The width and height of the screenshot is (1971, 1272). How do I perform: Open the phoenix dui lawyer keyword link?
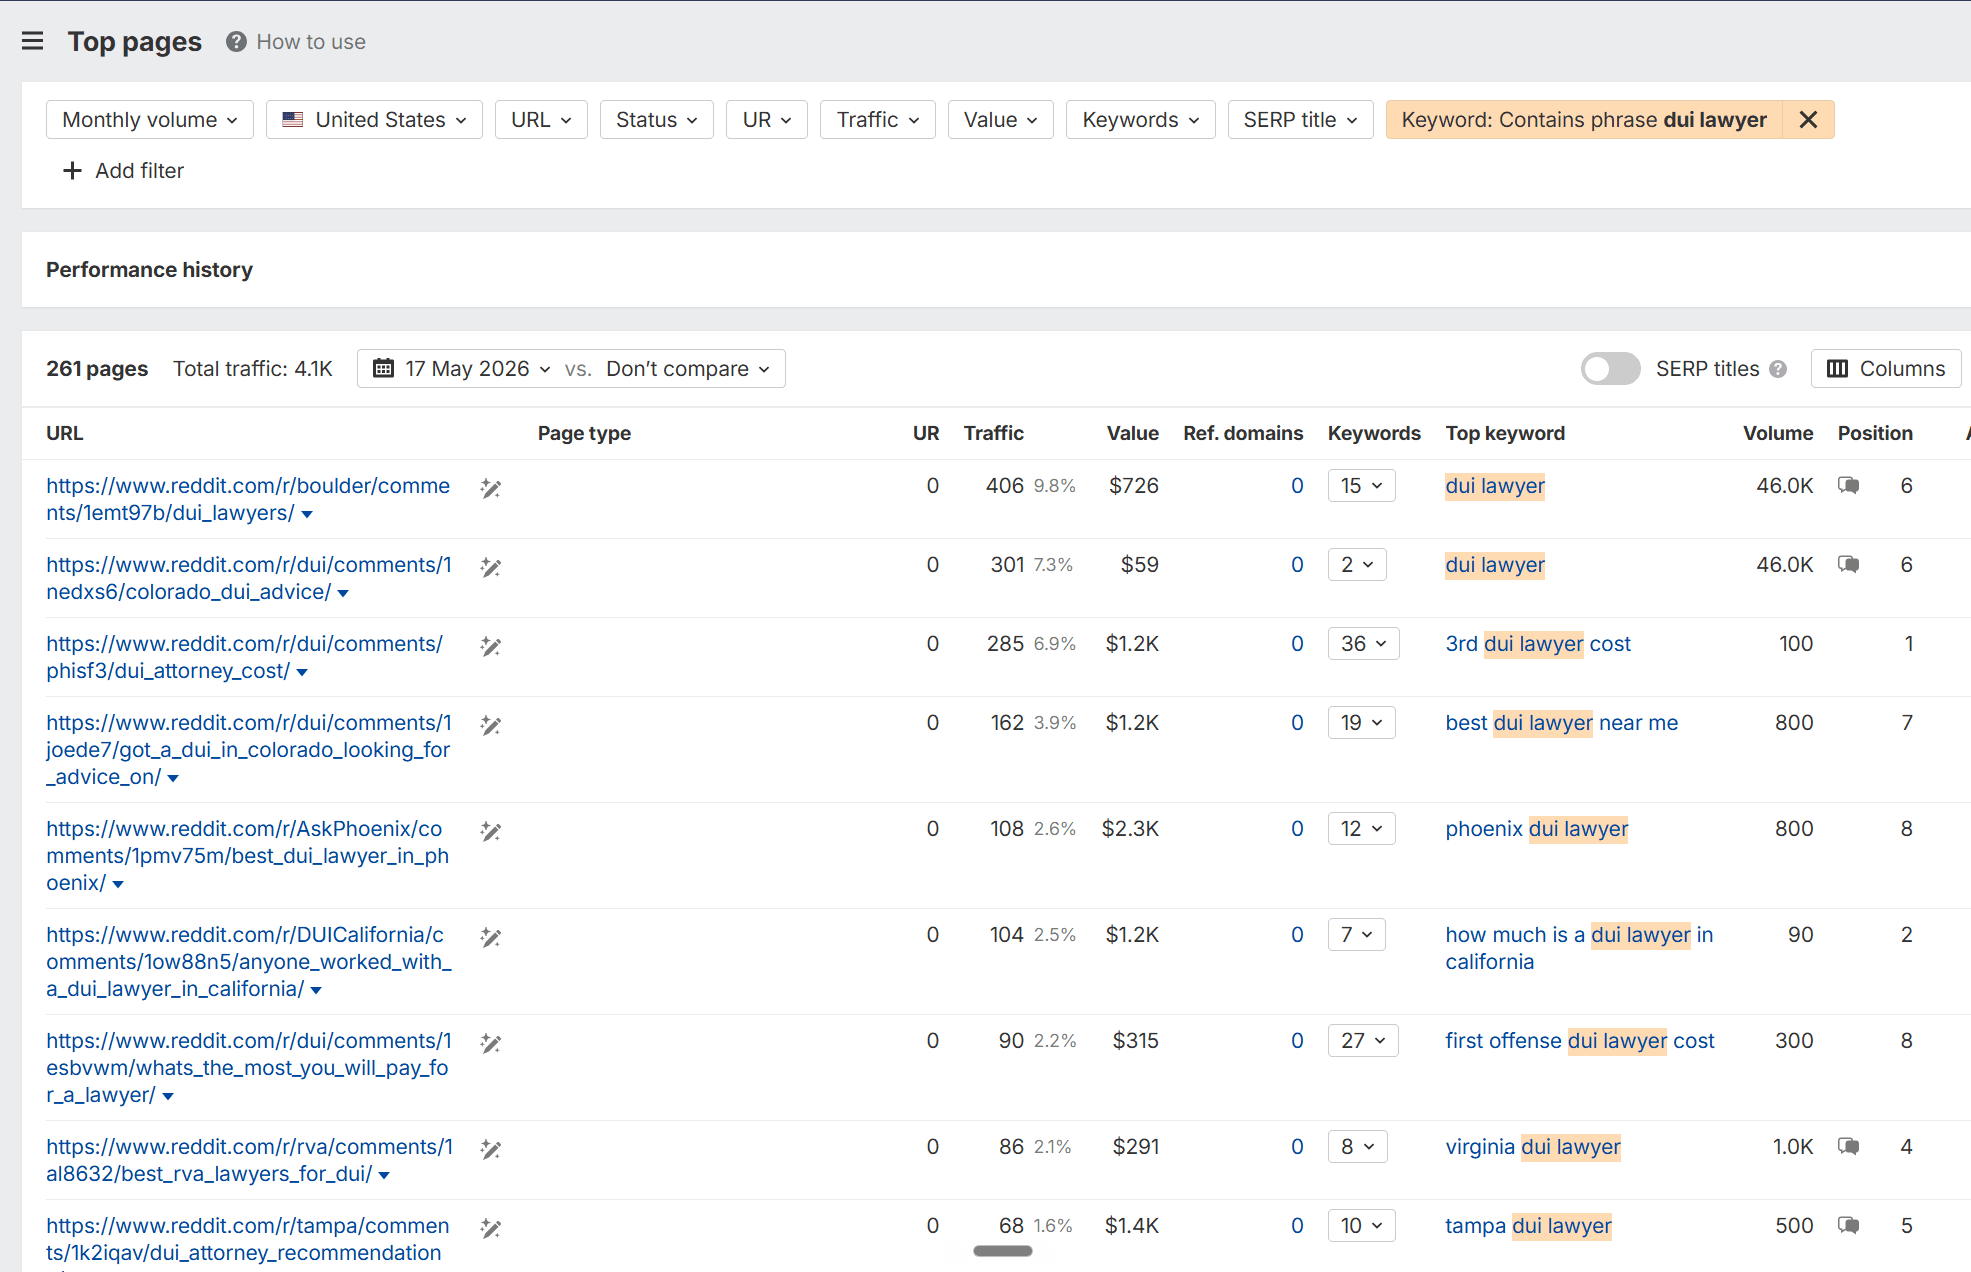click(x=1537, y=829)
